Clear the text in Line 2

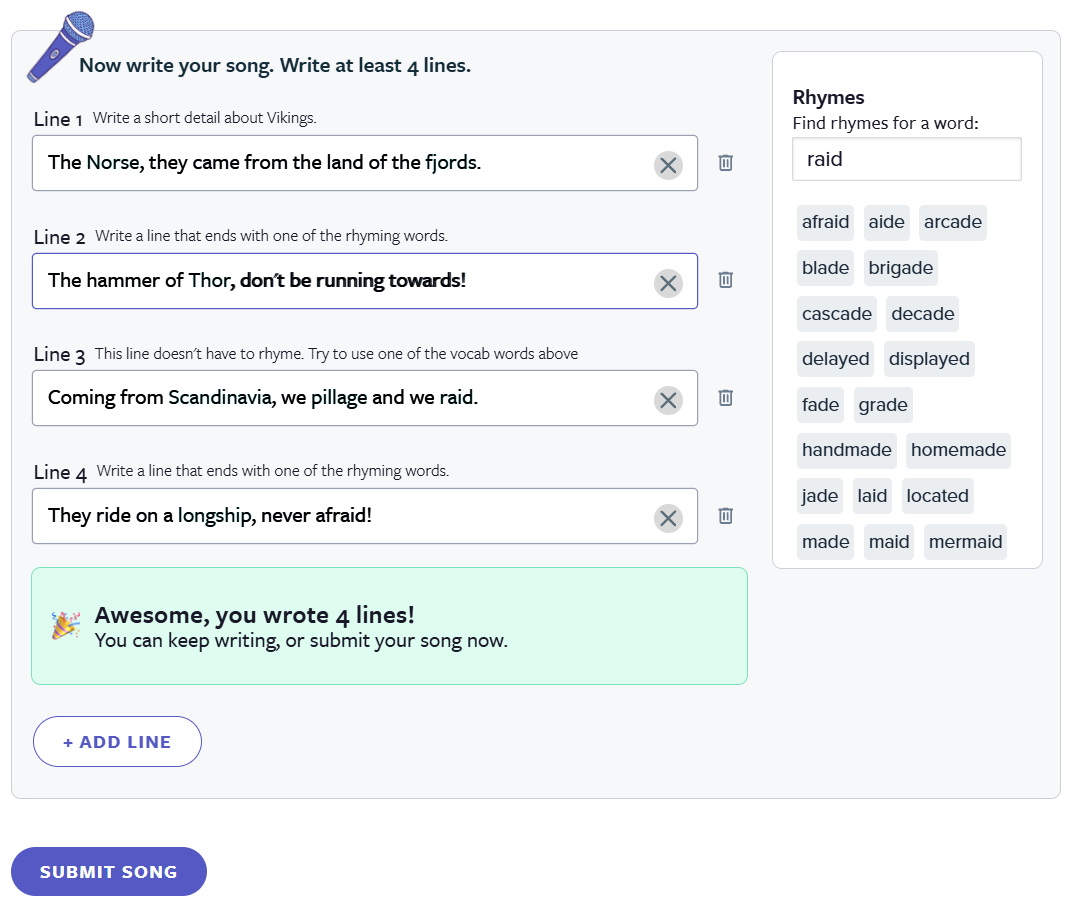point(668,283)
